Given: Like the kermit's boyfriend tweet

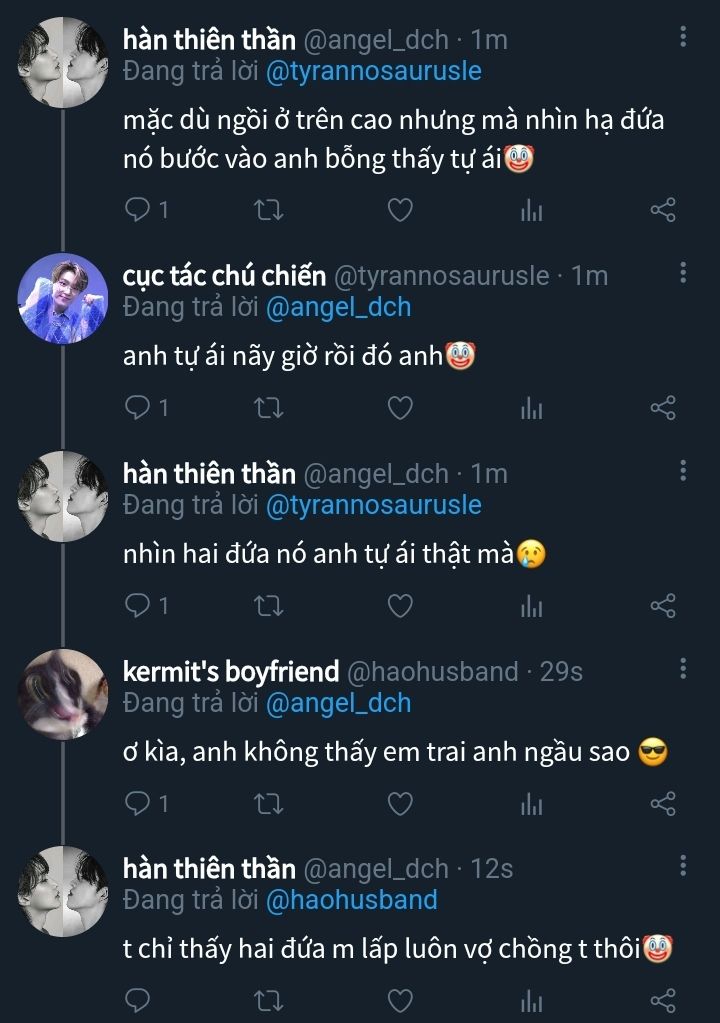Looking at the screenshot, I should 400,804.
